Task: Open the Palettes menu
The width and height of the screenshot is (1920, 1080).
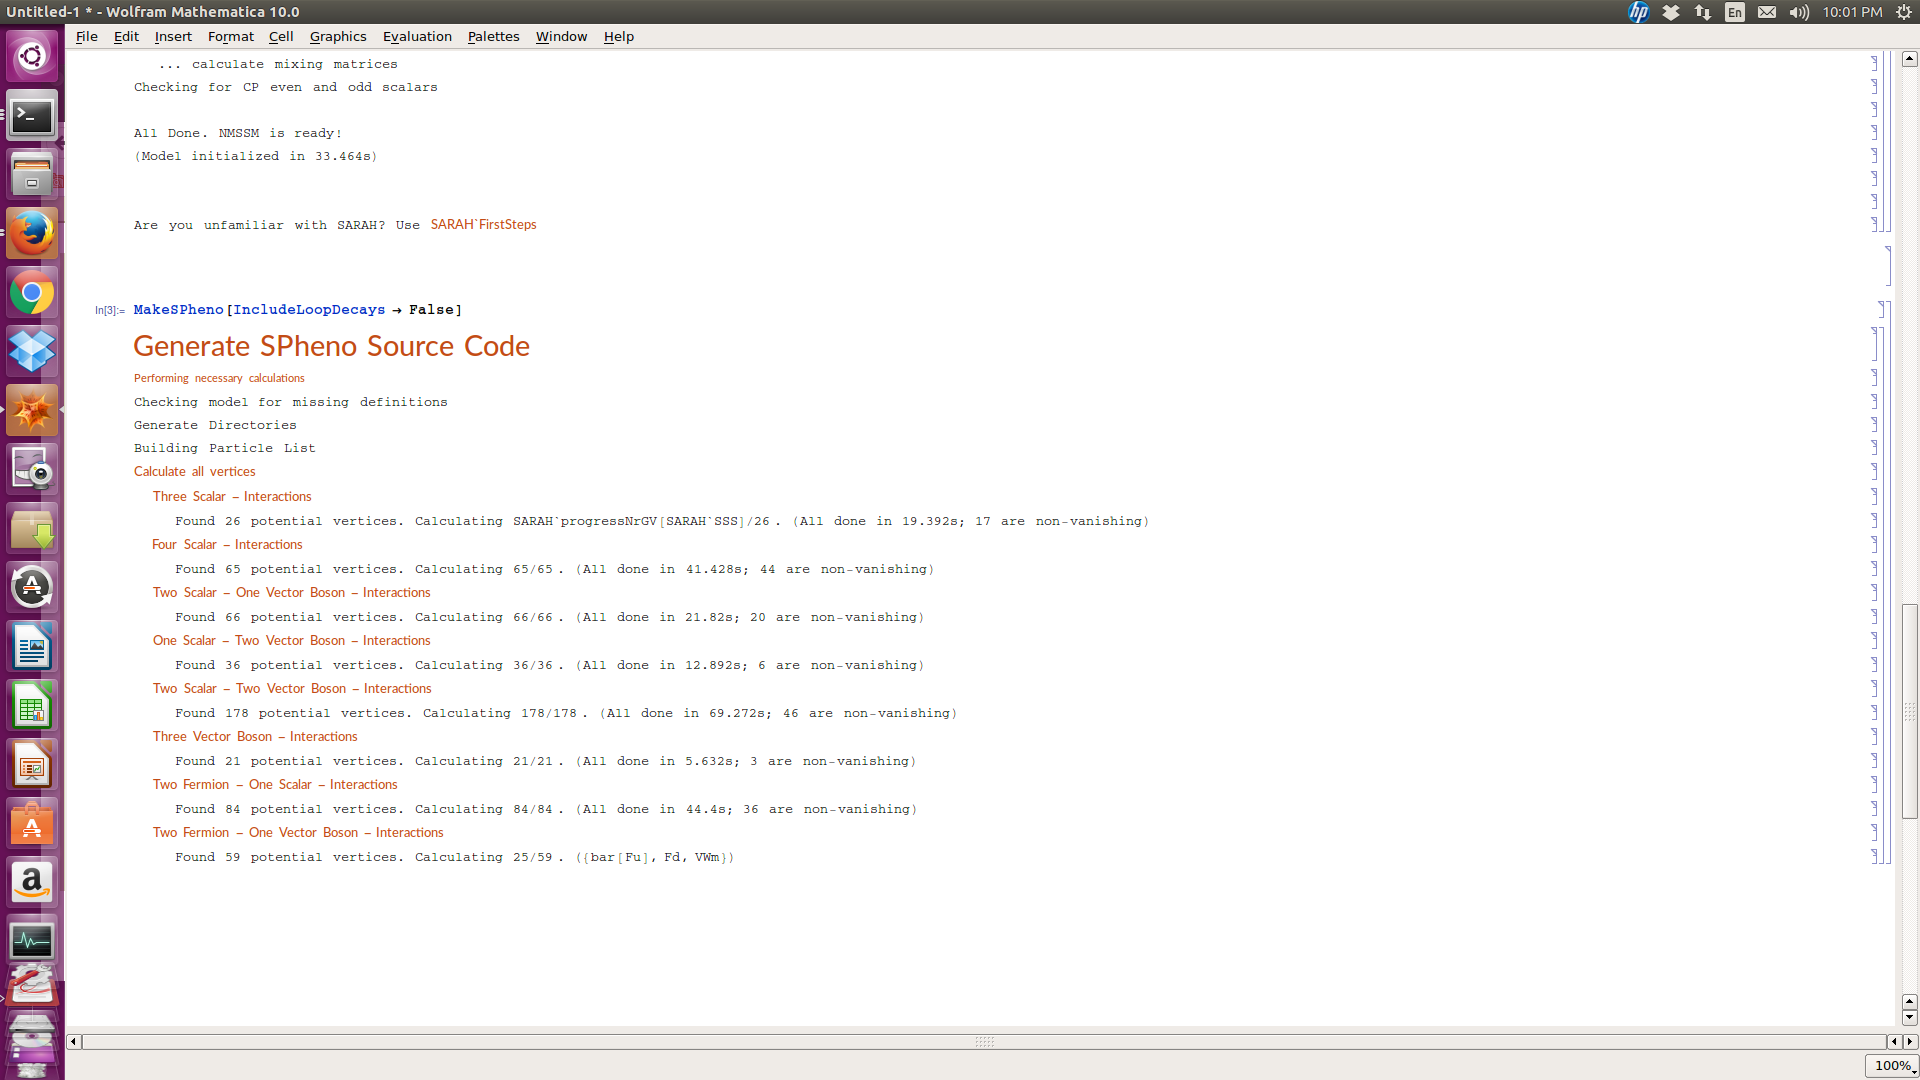Action: (x=493, y=36)
